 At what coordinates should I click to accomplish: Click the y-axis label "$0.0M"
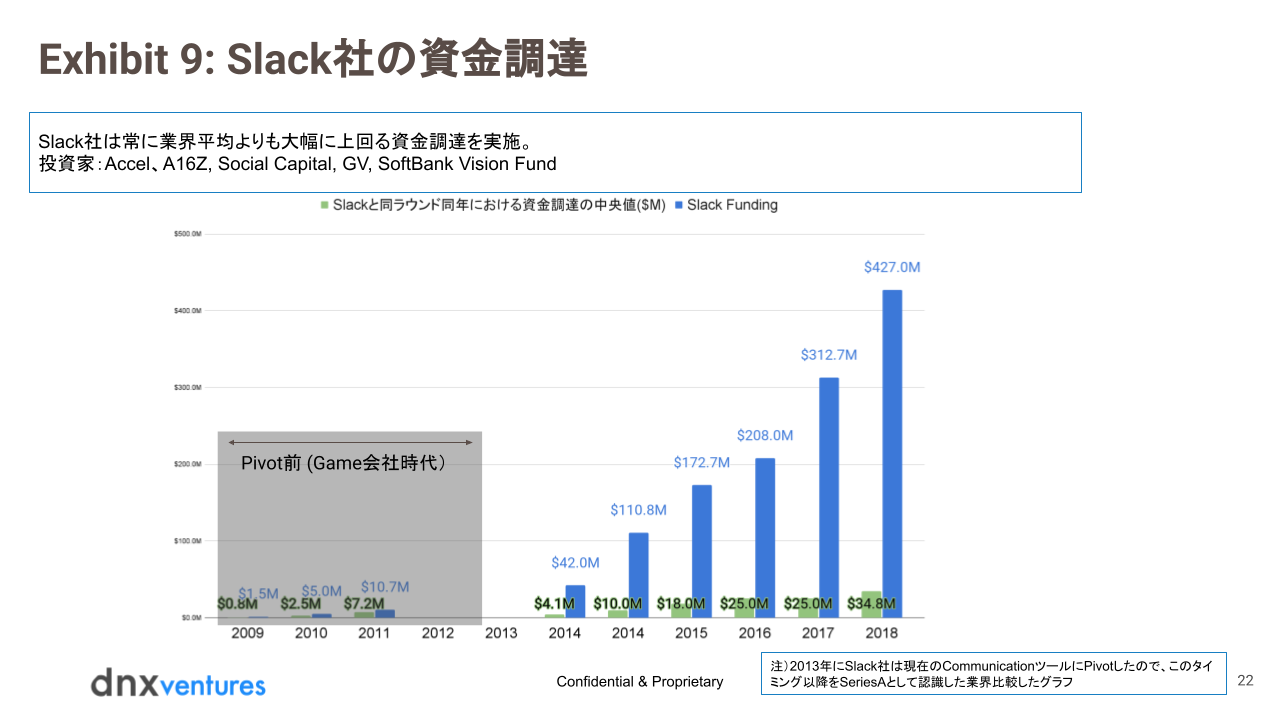pyautogui.click(x=192, y=617)
